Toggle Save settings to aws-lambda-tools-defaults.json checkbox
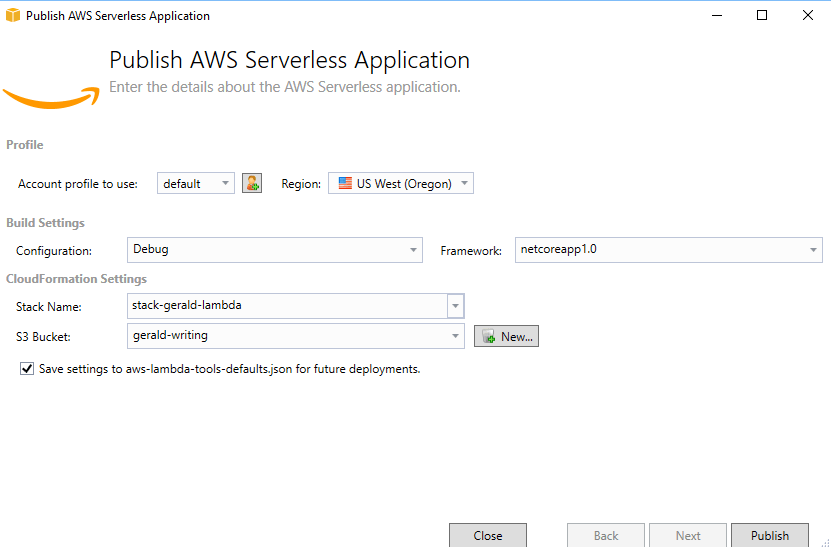This screenshot has height=547, width=831. 27,369
